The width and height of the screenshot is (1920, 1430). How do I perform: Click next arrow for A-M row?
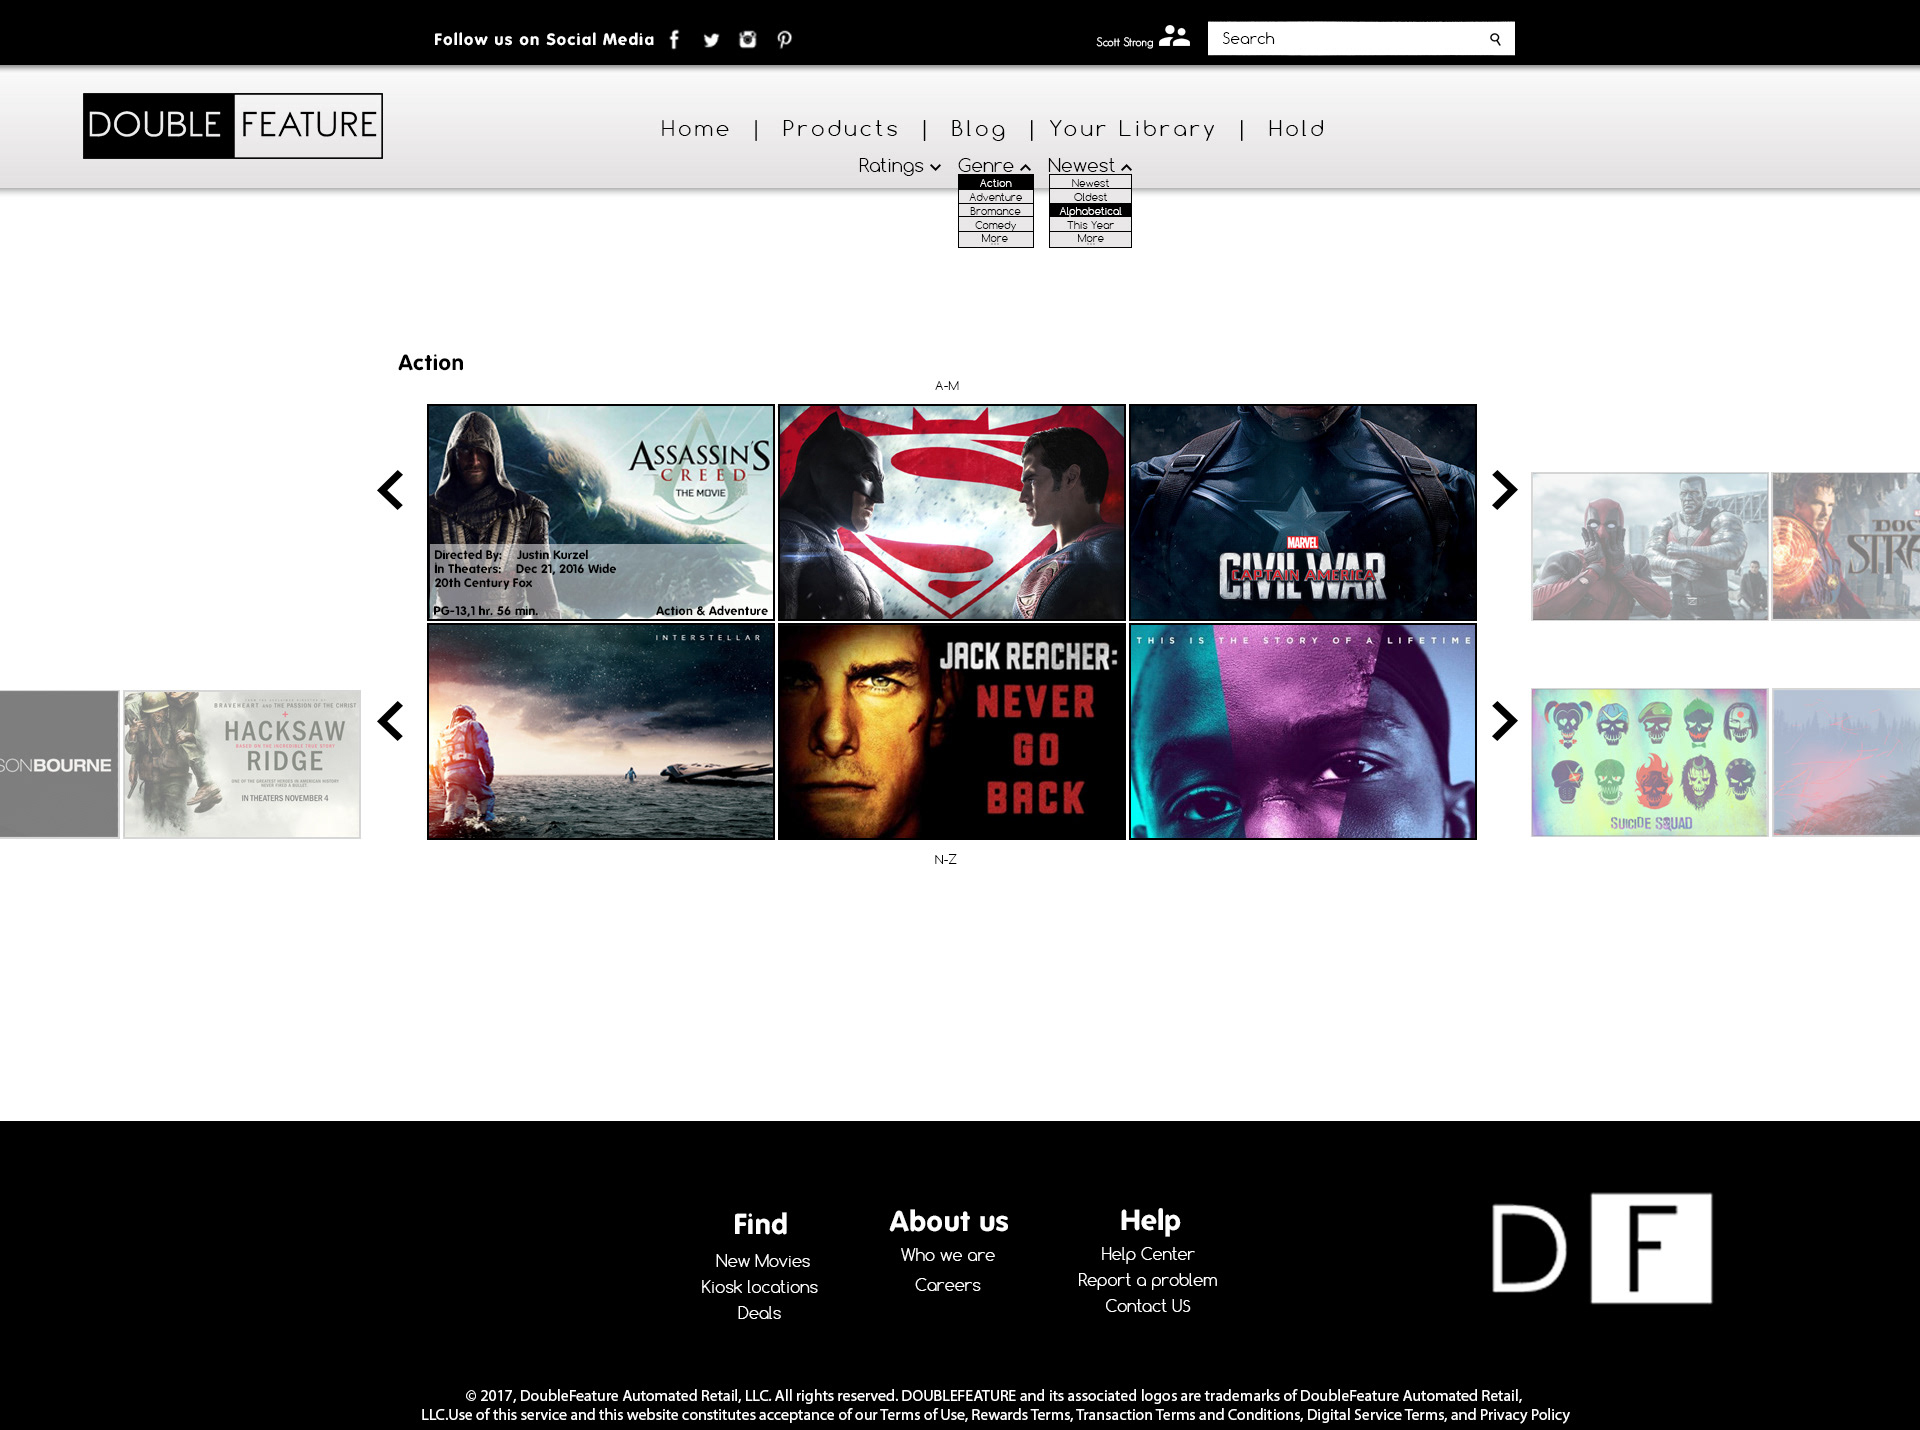point(1504,490)
